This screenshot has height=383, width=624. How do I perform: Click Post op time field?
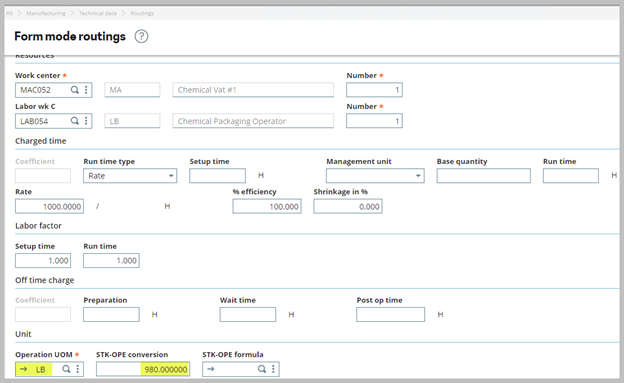[390, 315]
